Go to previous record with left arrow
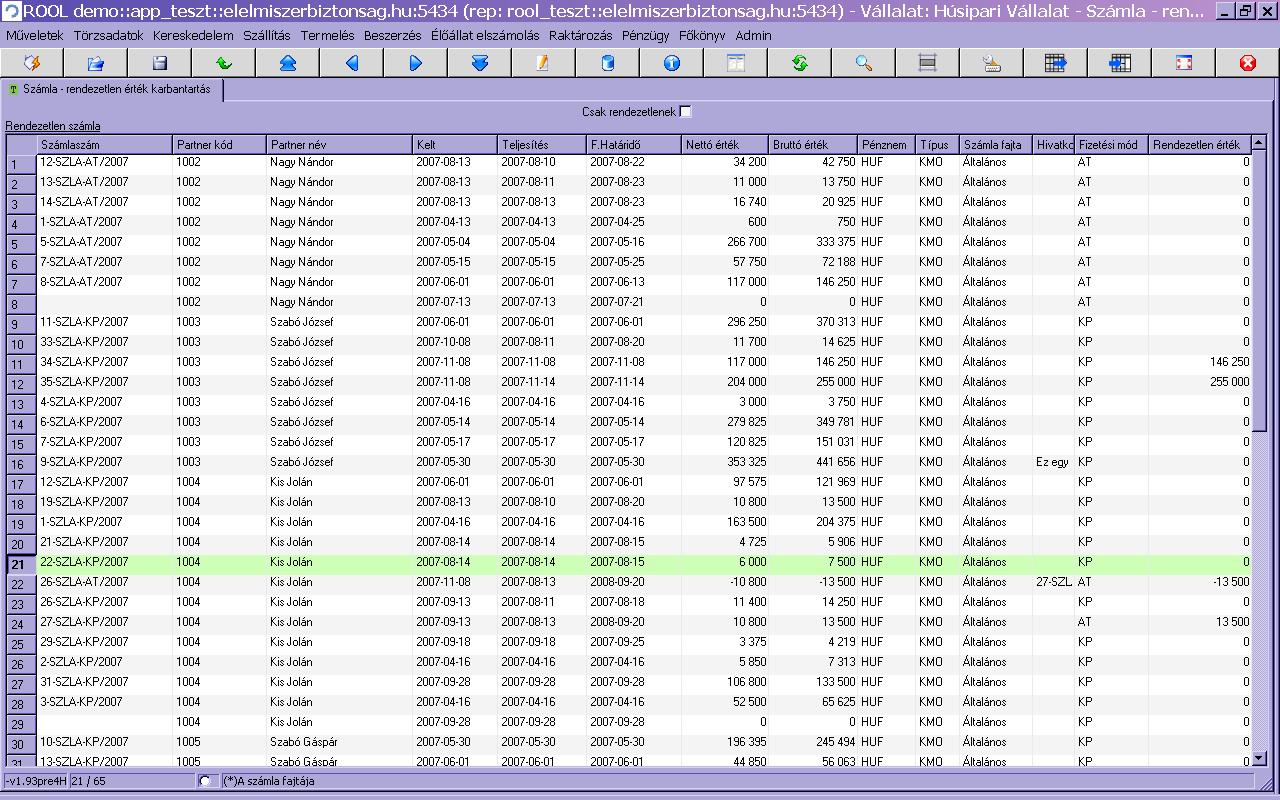Viewport: 1280px width, 800px height. tap(351, 63)
